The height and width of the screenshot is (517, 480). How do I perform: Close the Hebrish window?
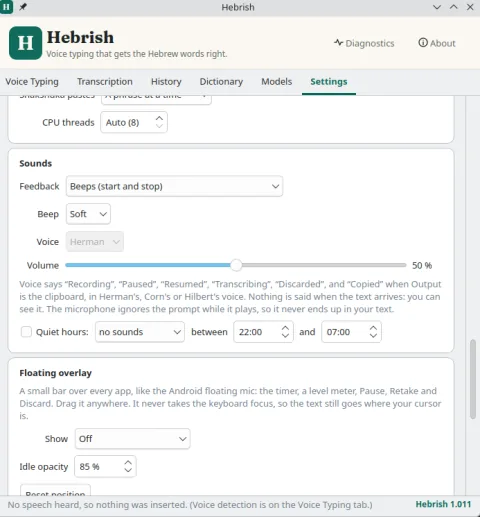tap(470, 7)
